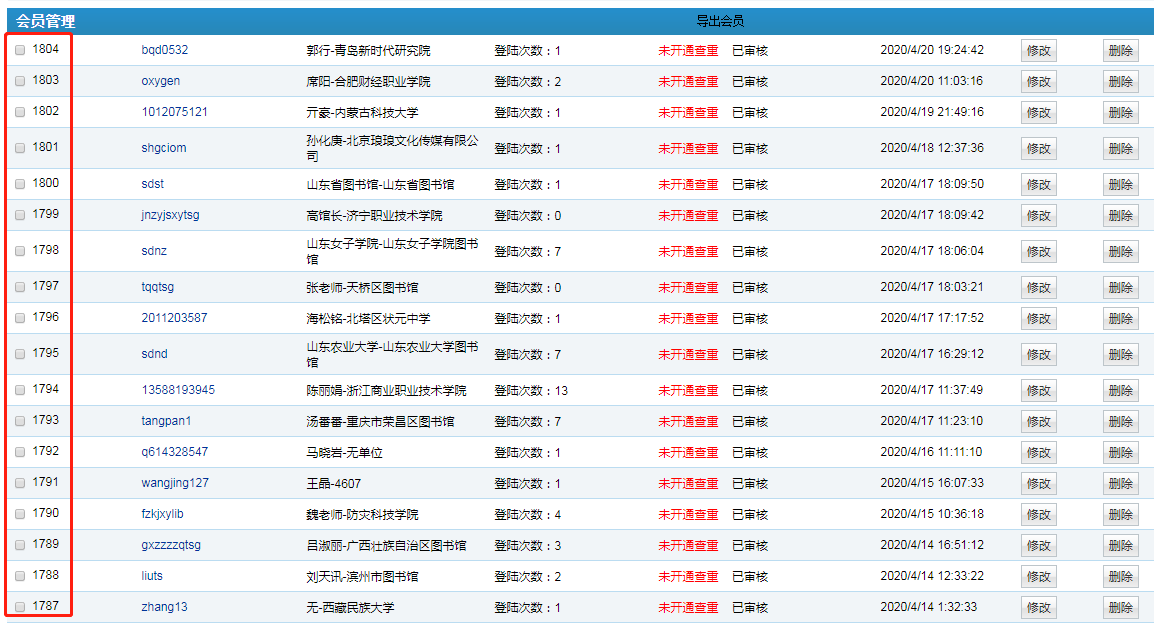Check the box for row 1787
This screenshot has height=624, width=1154.
(x=20, y=607)
